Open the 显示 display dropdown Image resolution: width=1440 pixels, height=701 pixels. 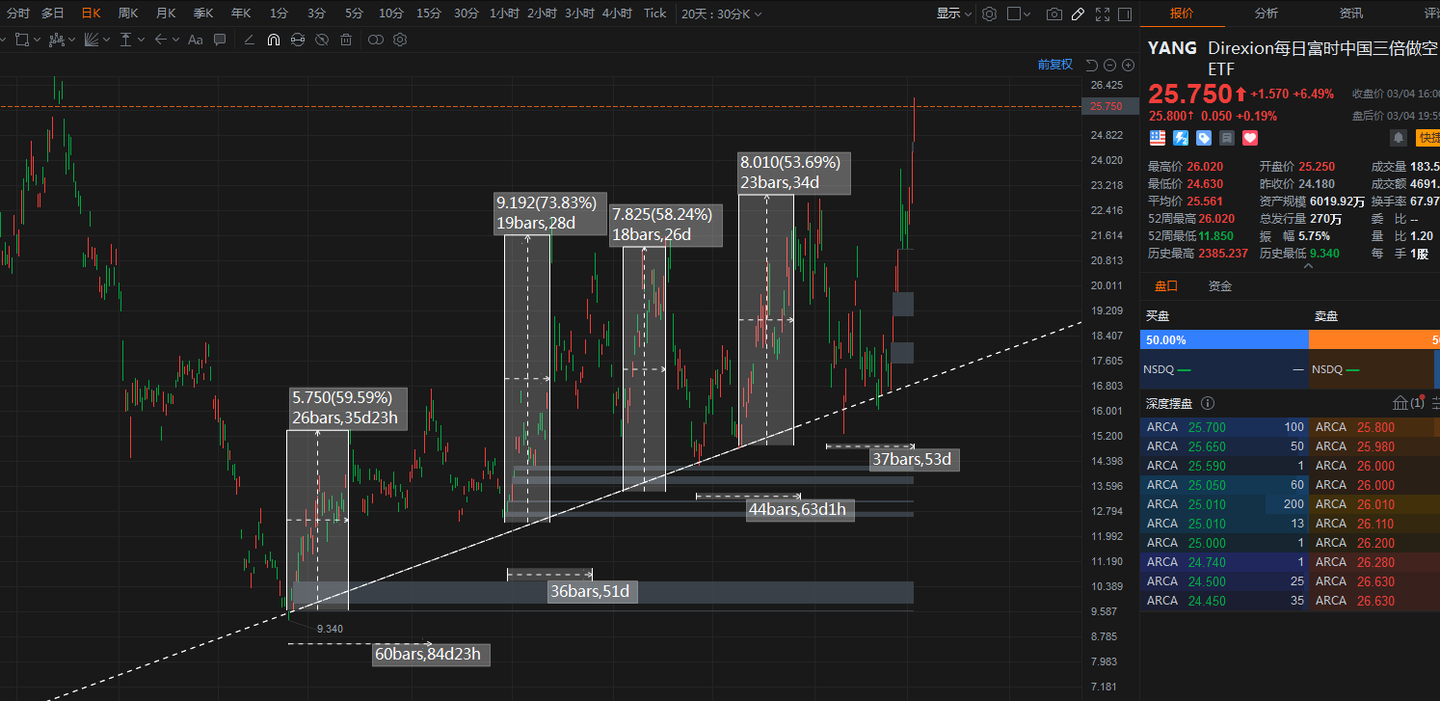click(954, 14)
